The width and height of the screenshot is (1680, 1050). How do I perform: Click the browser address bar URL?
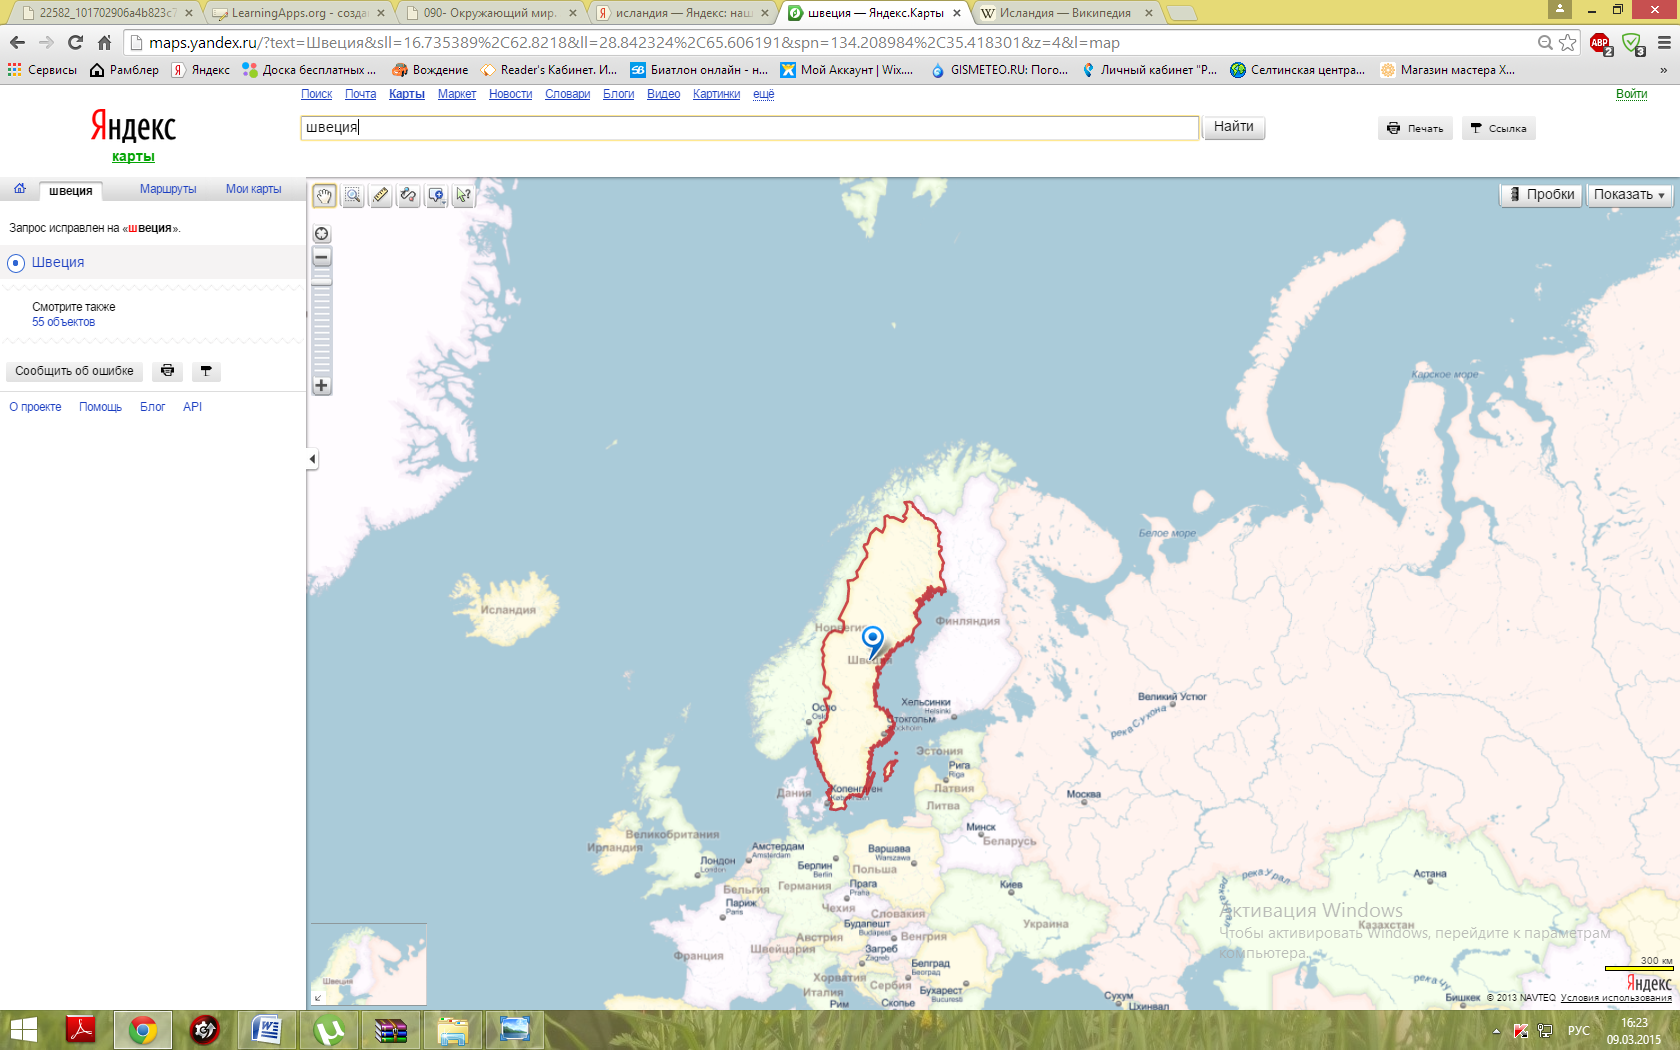(x=634, y=43)
